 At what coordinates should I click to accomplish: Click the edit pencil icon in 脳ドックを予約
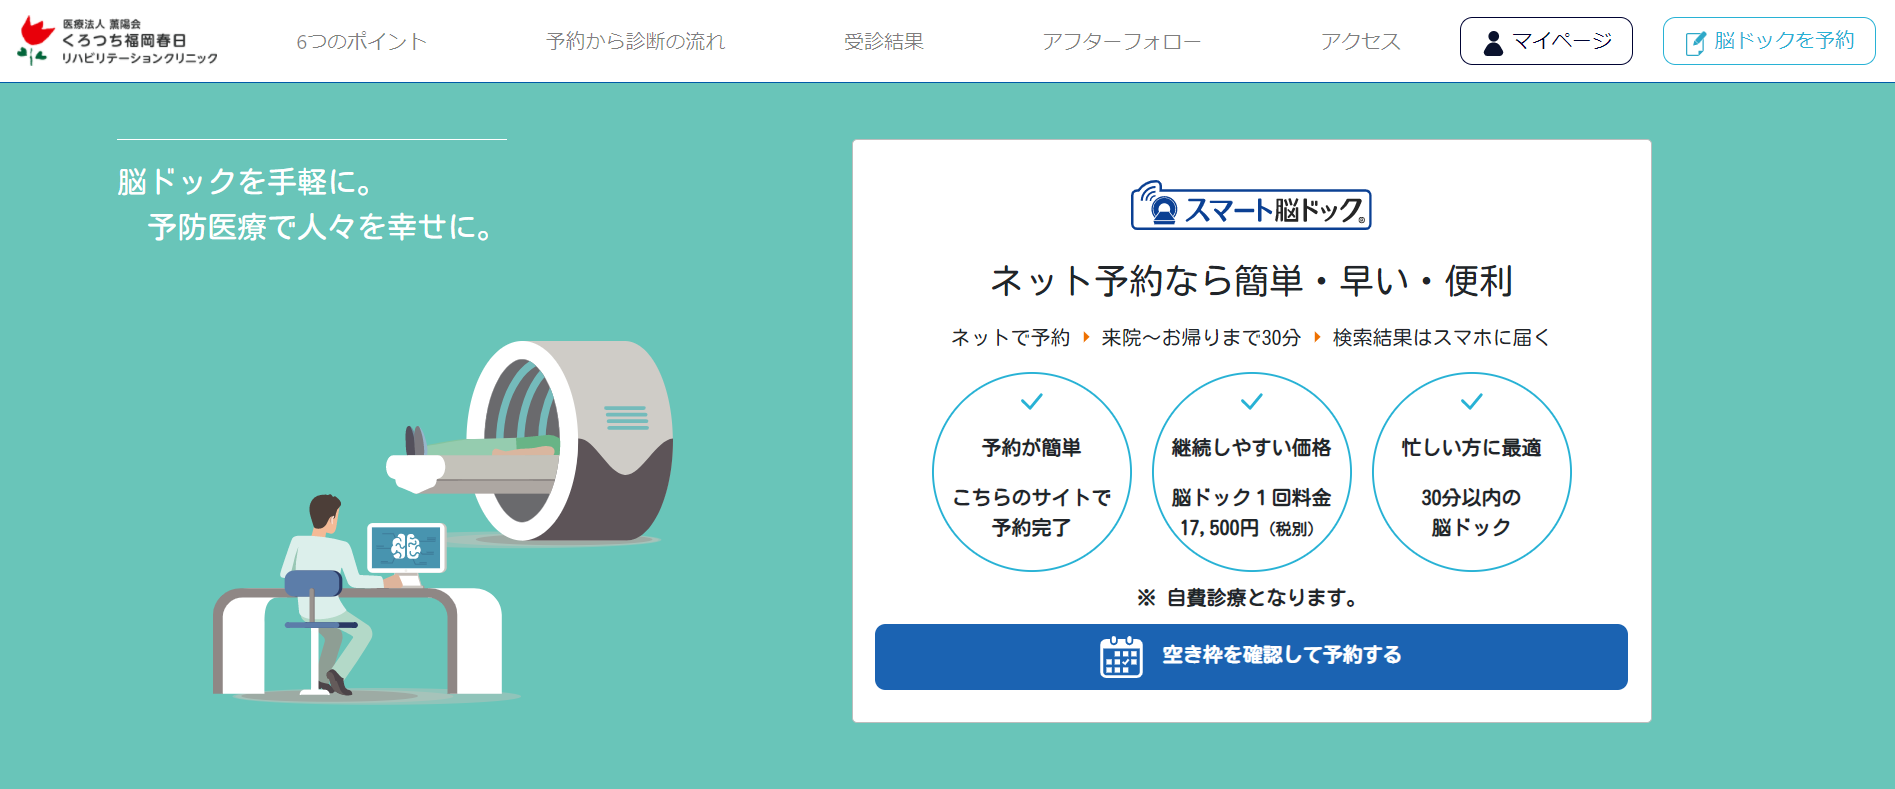coord(1695,43)
